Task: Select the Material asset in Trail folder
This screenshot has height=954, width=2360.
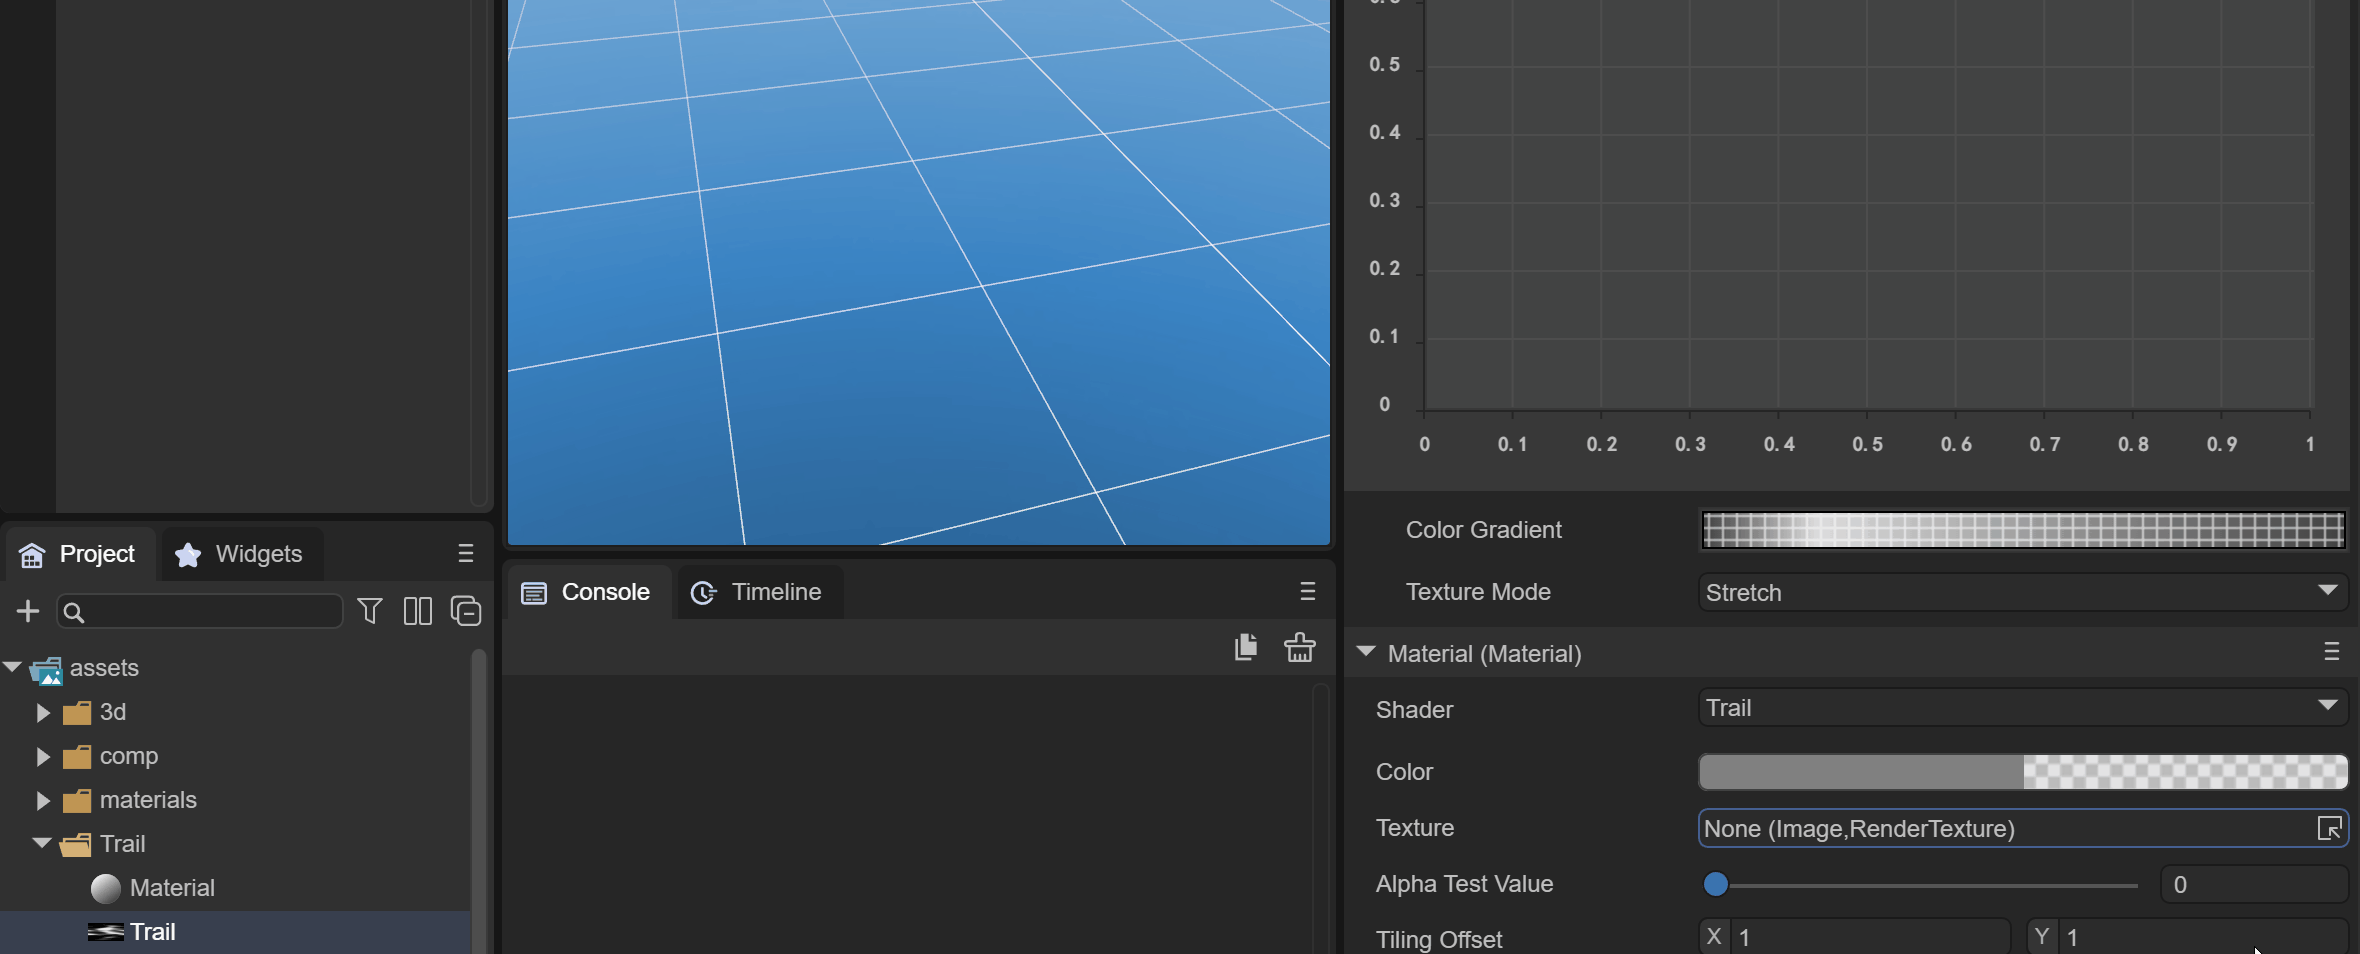Action: (x=171, y=888)
